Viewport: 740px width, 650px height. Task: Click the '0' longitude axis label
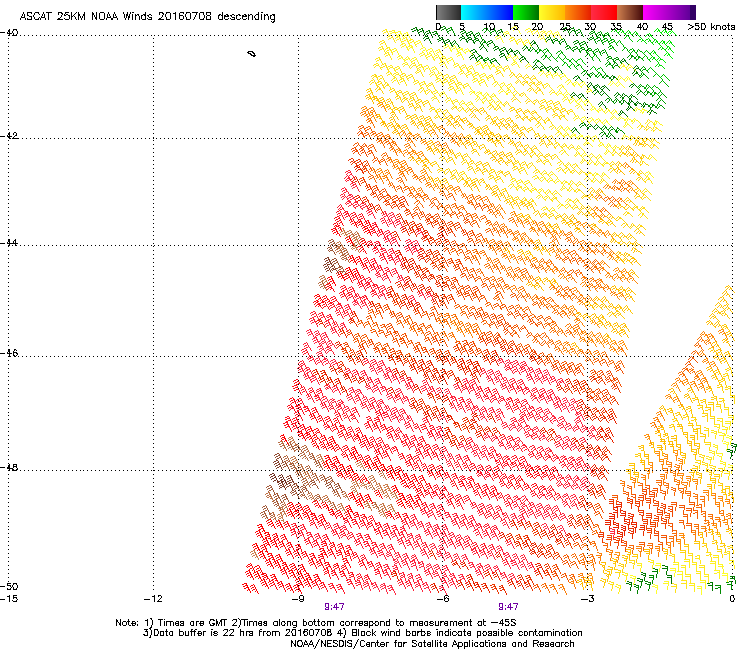coord(732,599)
